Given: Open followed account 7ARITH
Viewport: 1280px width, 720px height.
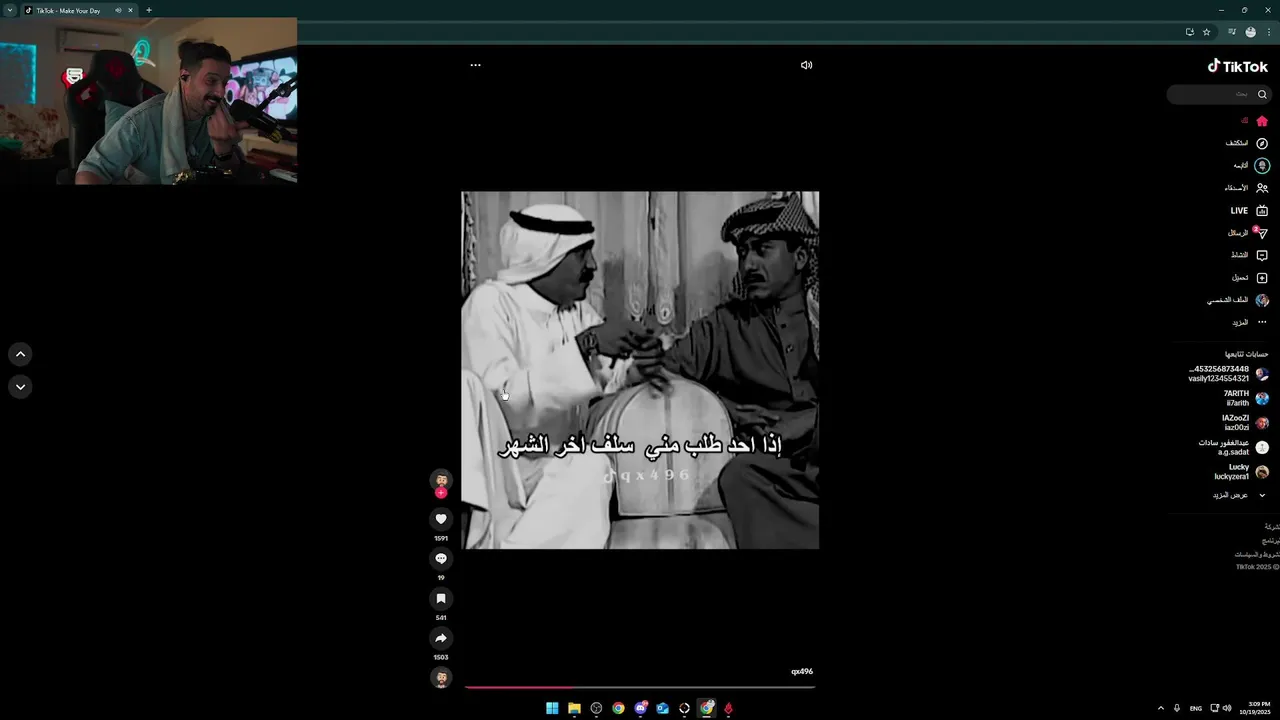Looking at the screenshot, I should click(1246, 398).
